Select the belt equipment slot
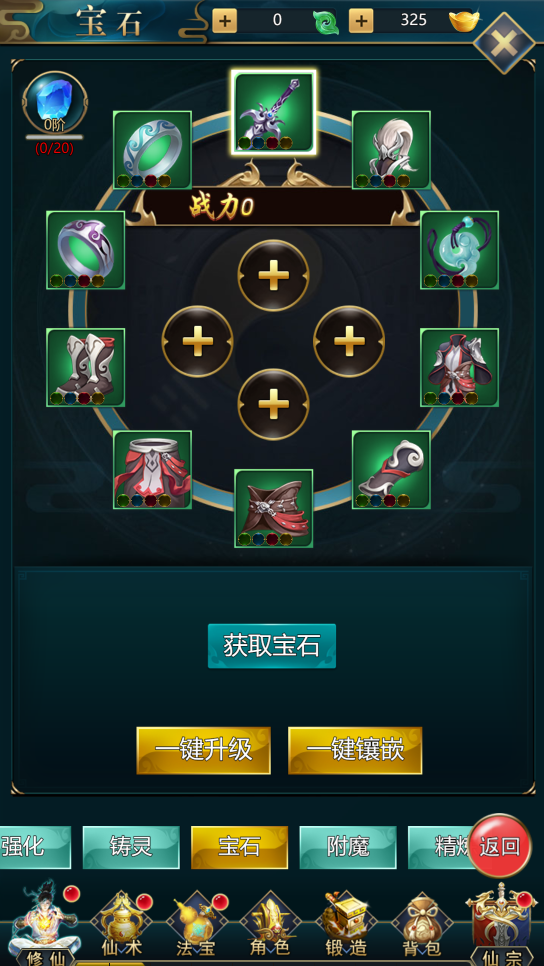Screen dimensions: 544x966 [x=274, y=508]
